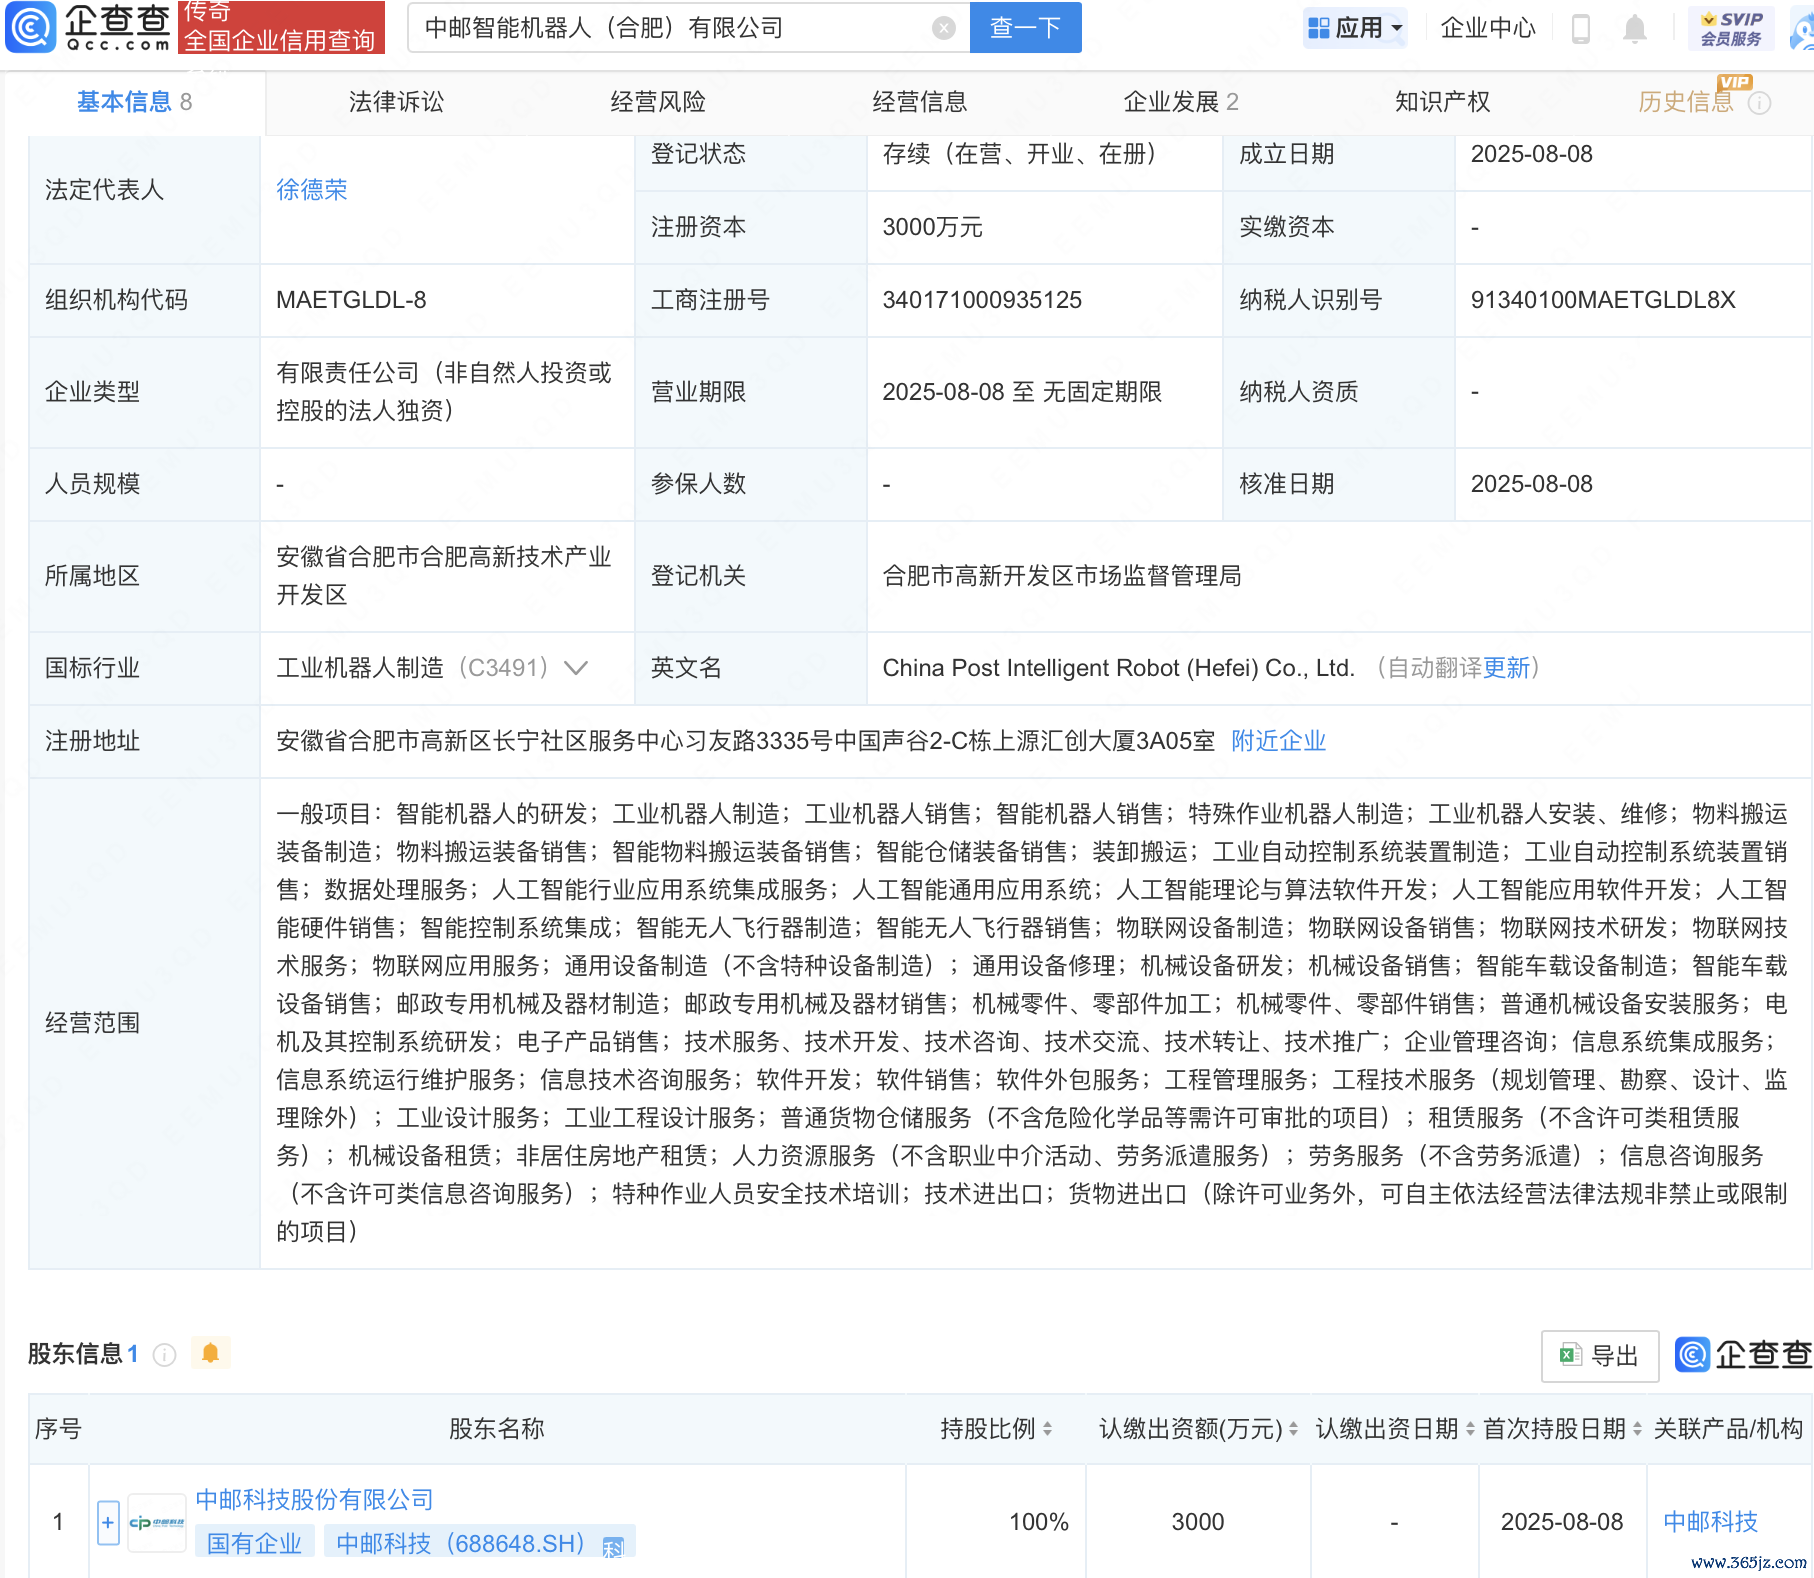This screenshot has height=1578, width=1814.
Task: Click the 查一下 search button
Action: tap(1025, 28)
